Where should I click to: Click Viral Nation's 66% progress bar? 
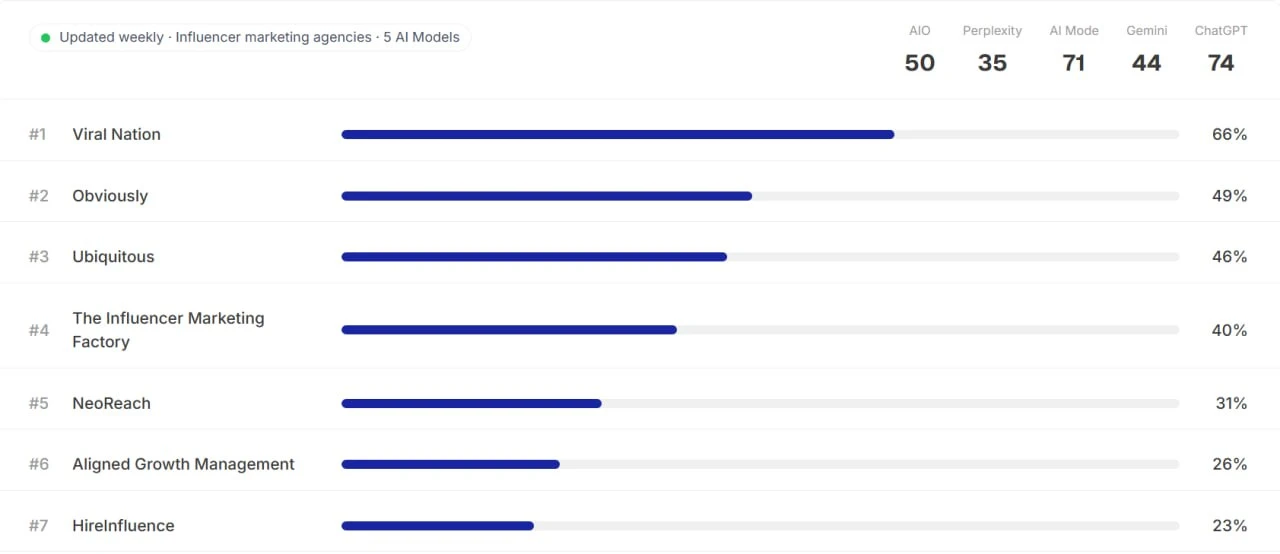(760, 134)
